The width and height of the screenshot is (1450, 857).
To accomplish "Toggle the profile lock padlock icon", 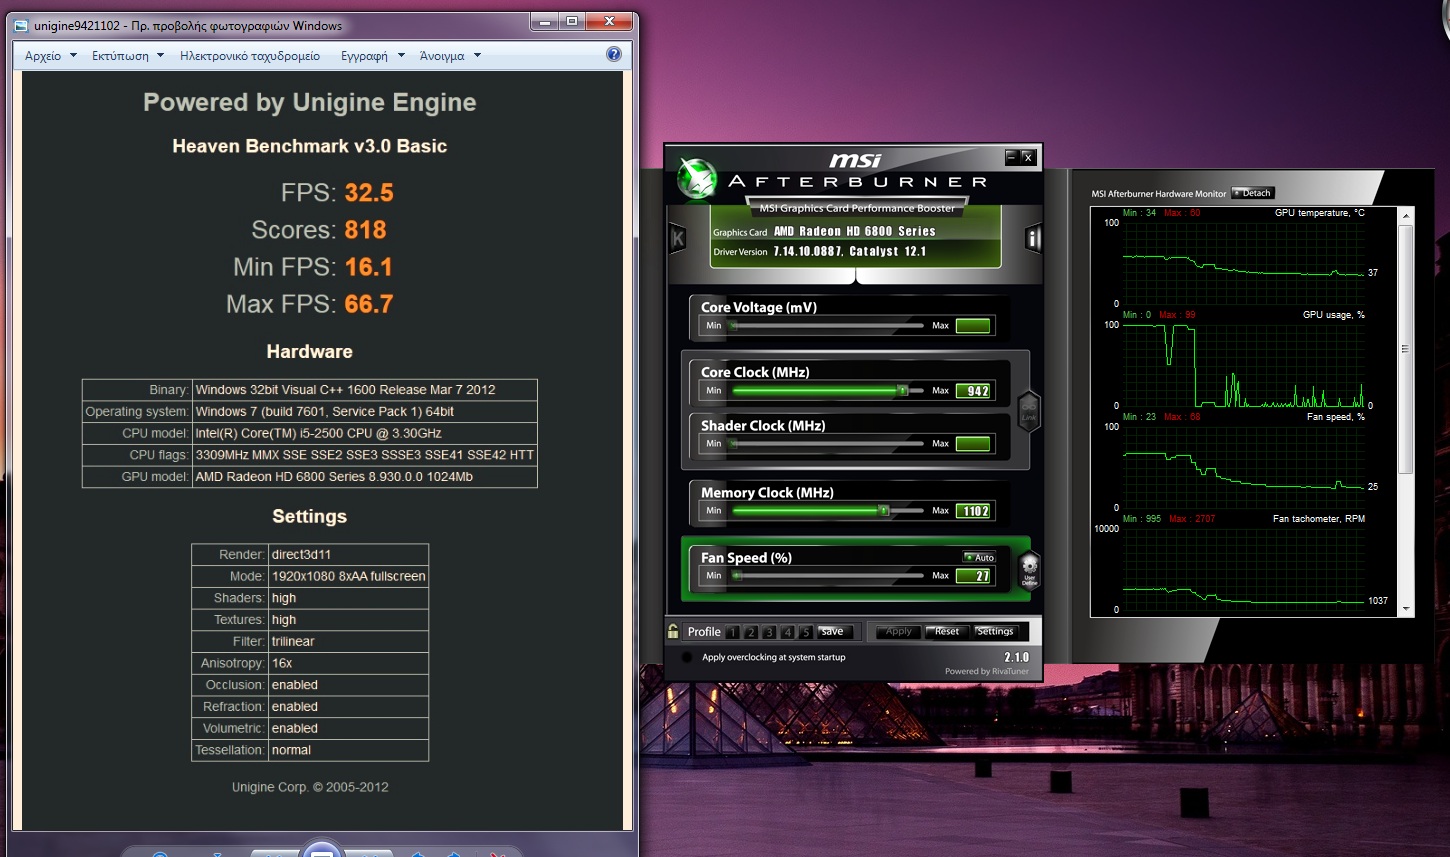I will click(x=673, y=631).
